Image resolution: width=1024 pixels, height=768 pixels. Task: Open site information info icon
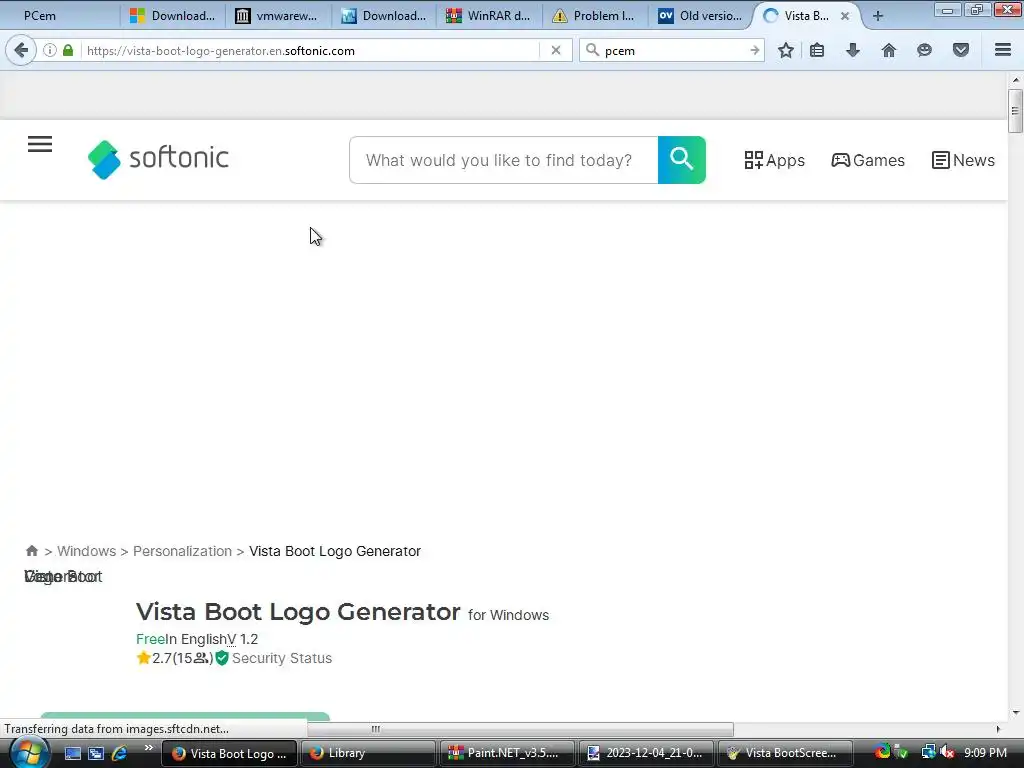click(x=50, y=50)
